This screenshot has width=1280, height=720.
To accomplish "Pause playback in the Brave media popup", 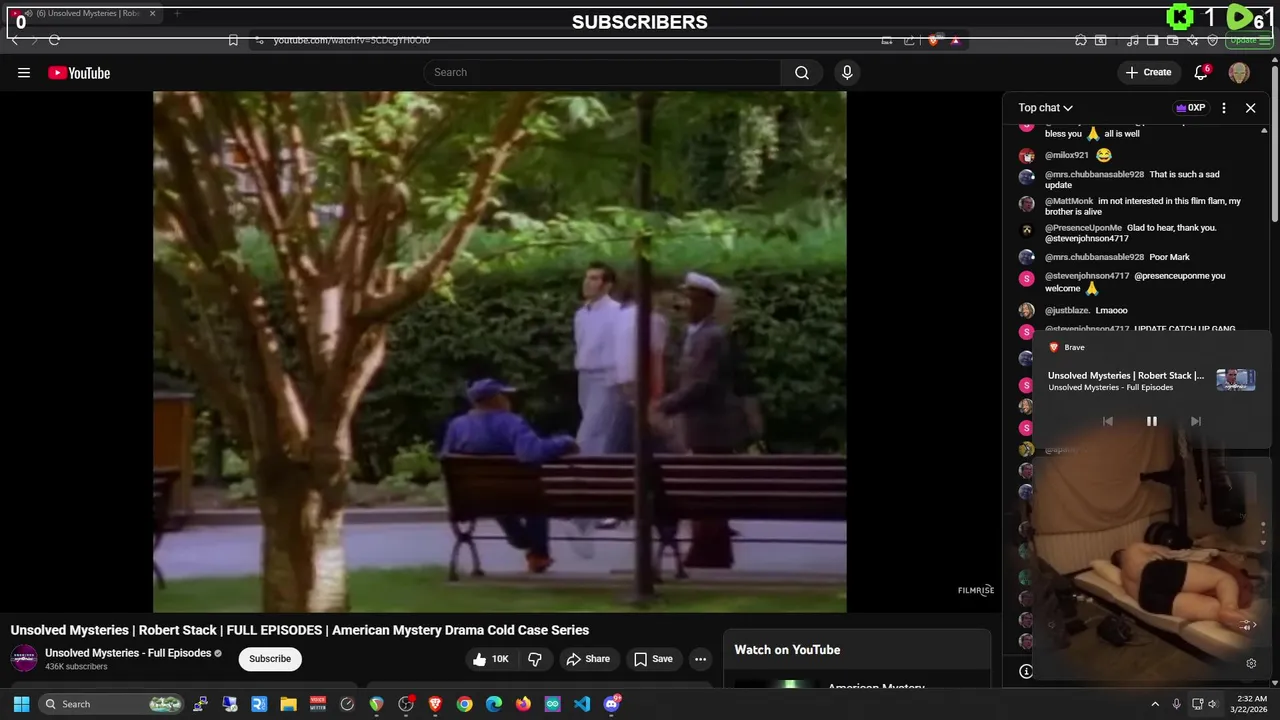I will (1151, 421).
